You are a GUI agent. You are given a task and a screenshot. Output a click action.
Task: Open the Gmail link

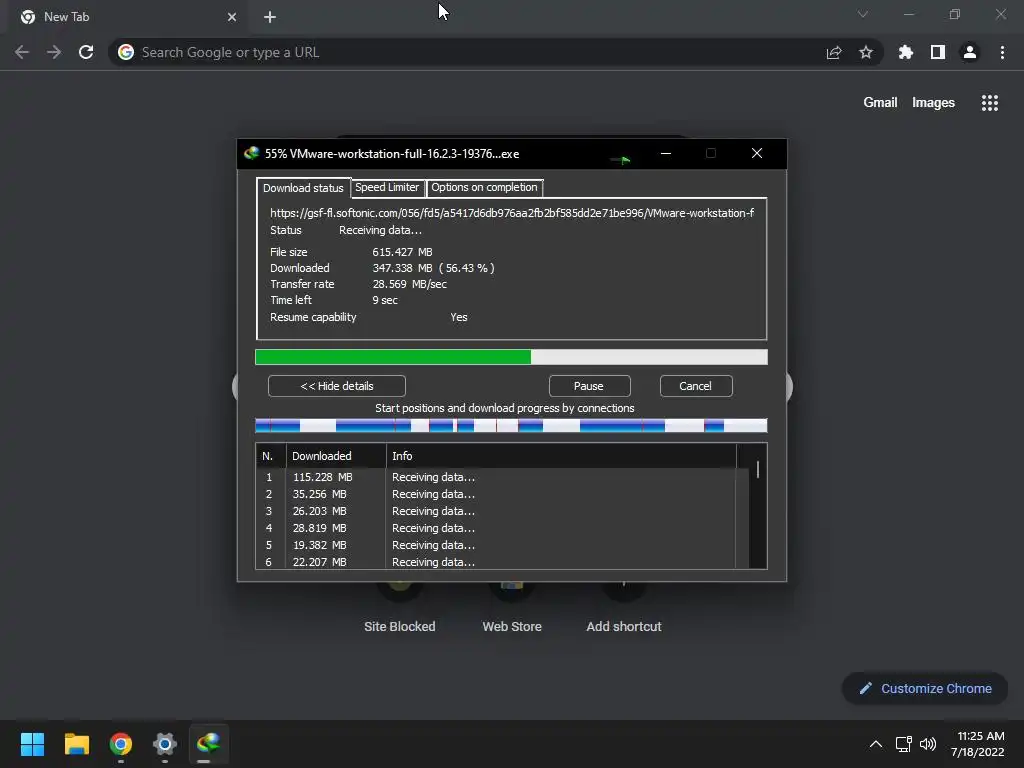(880, 103)
